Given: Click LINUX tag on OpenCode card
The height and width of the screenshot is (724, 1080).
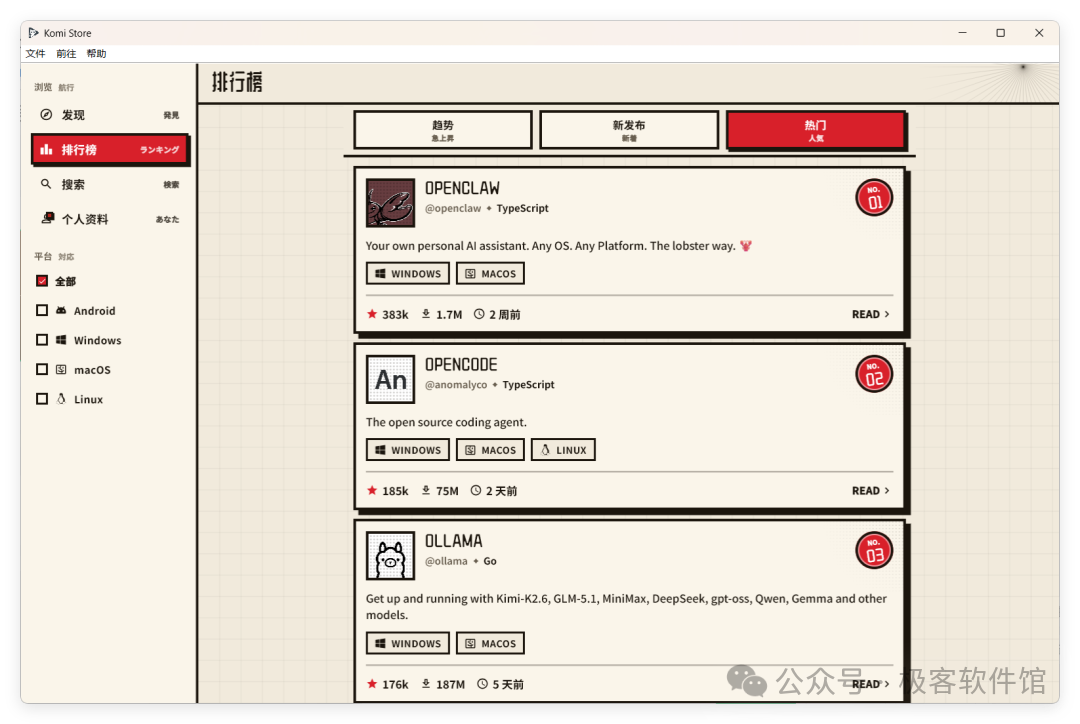Looking at the screenshot, I should 563,450.
